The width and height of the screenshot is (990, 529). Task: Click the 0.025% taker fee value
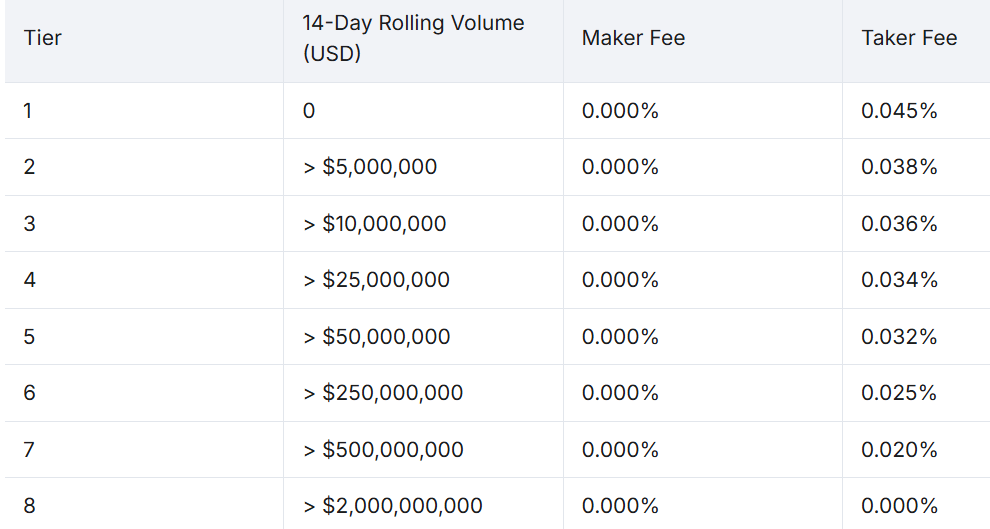click(899, 393)
